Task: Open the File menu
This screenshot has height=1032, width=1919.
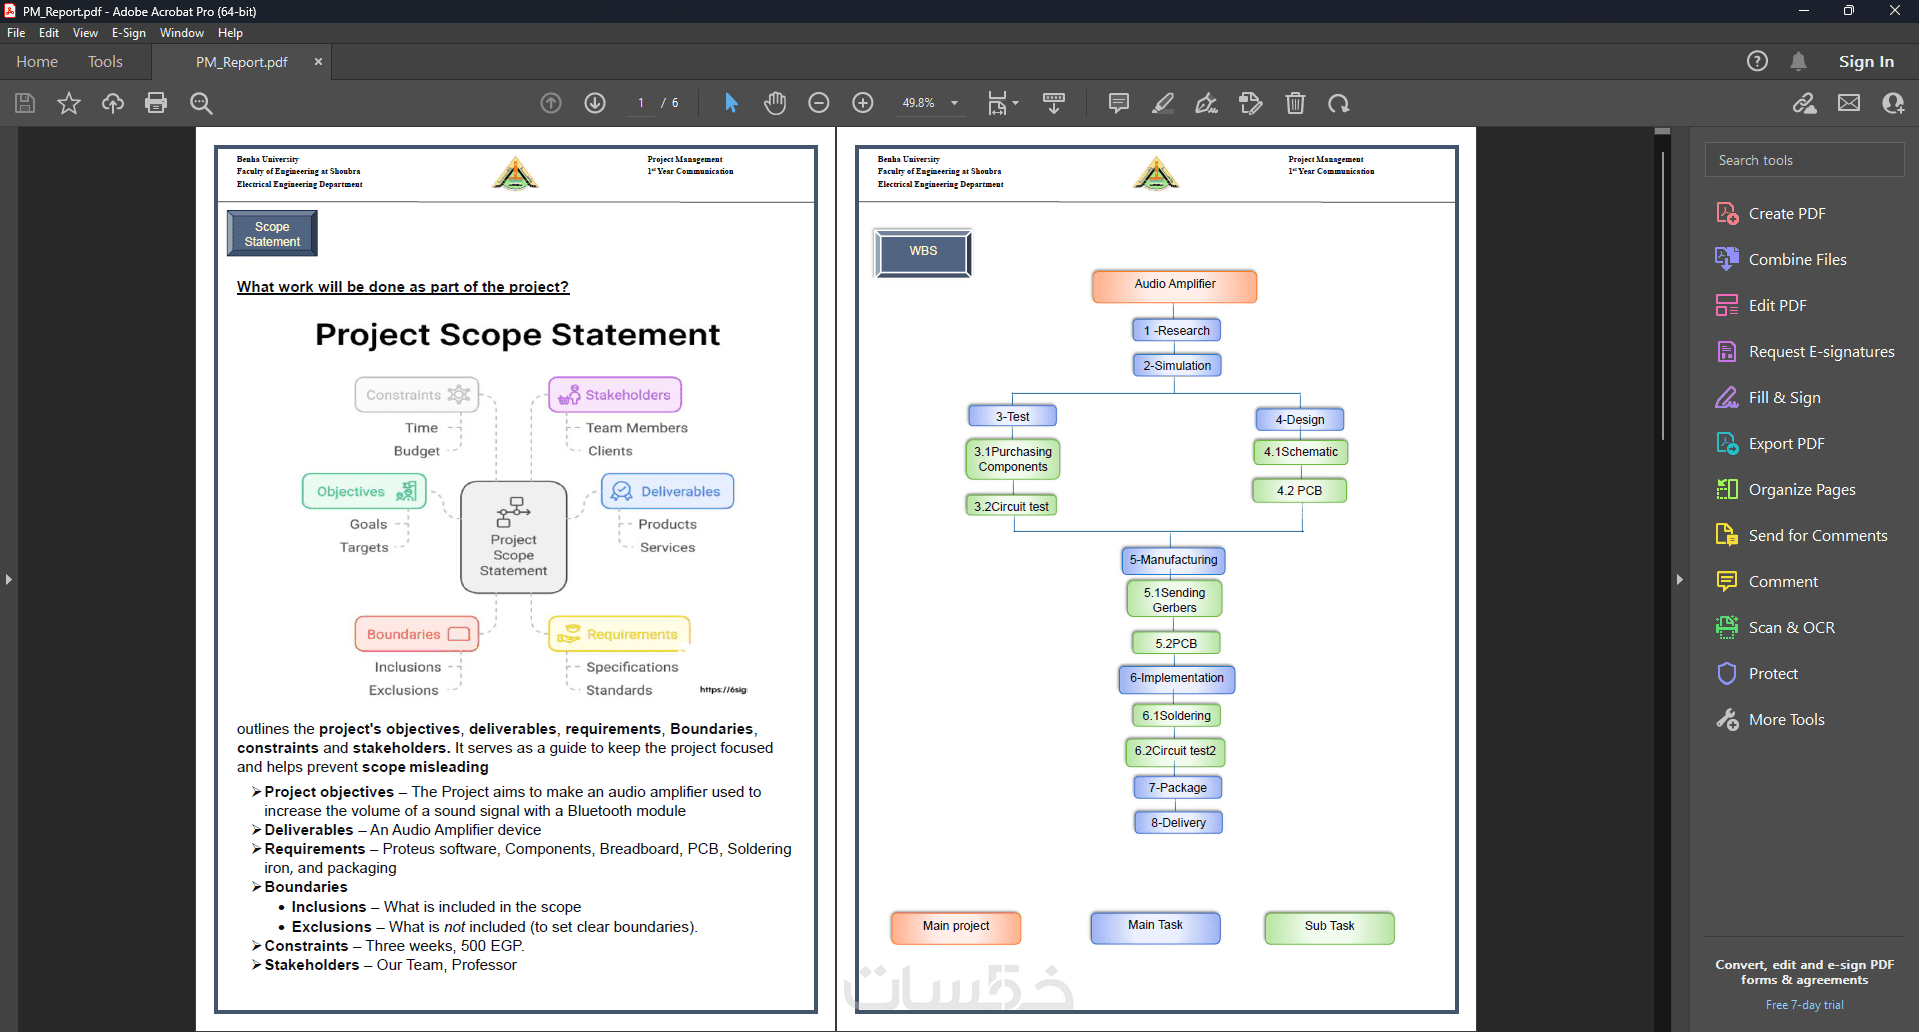Action: (x=16, y=33)
